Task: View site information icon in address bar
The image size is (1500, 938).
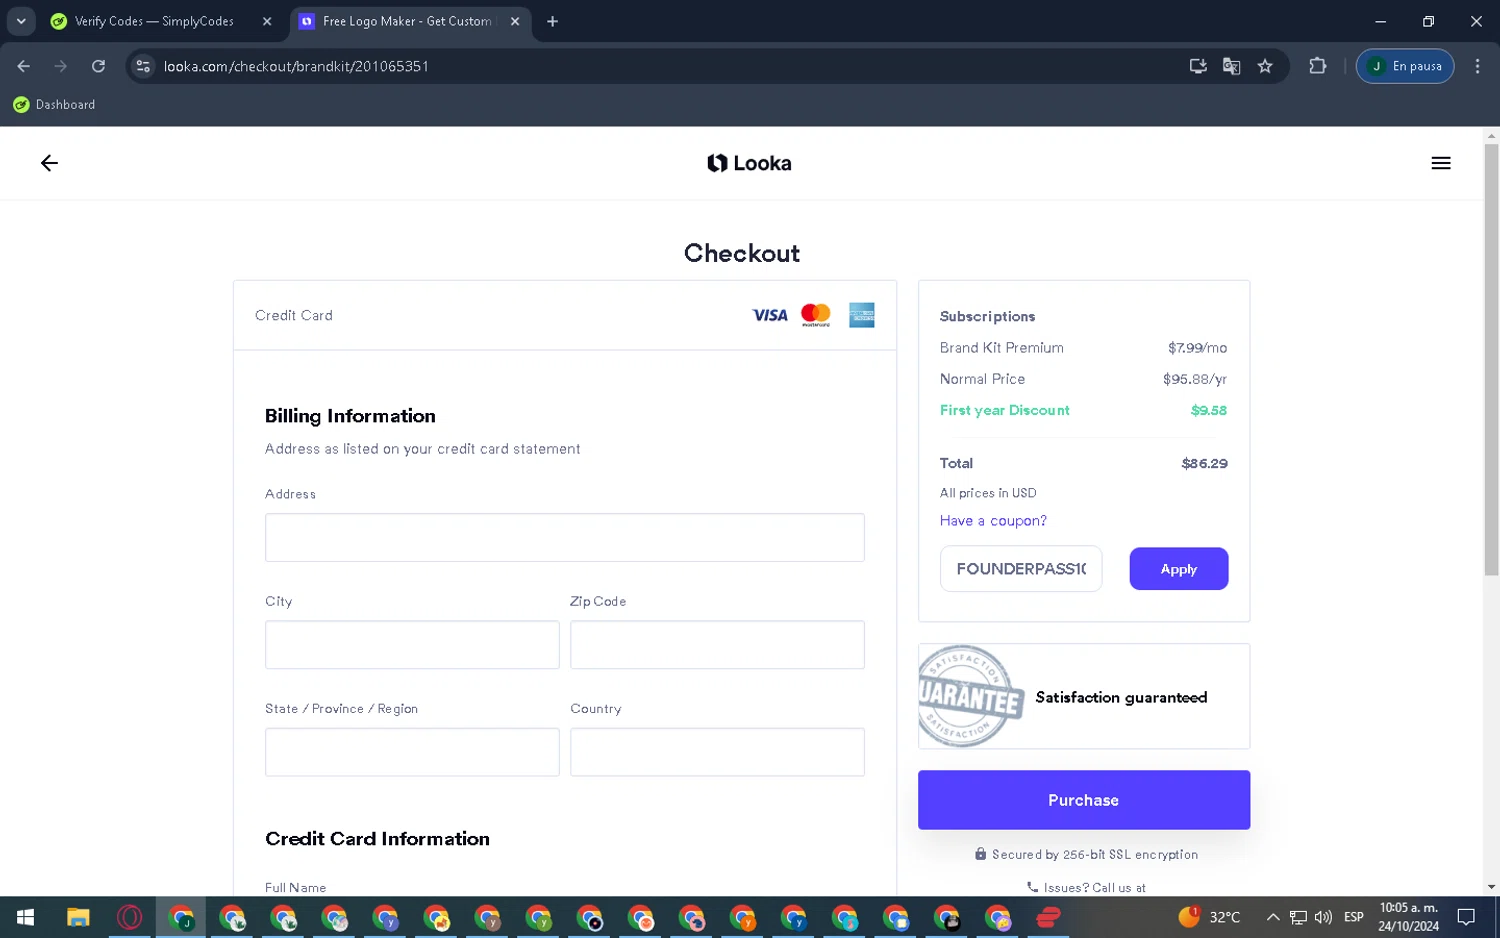Action: [143, 66]
